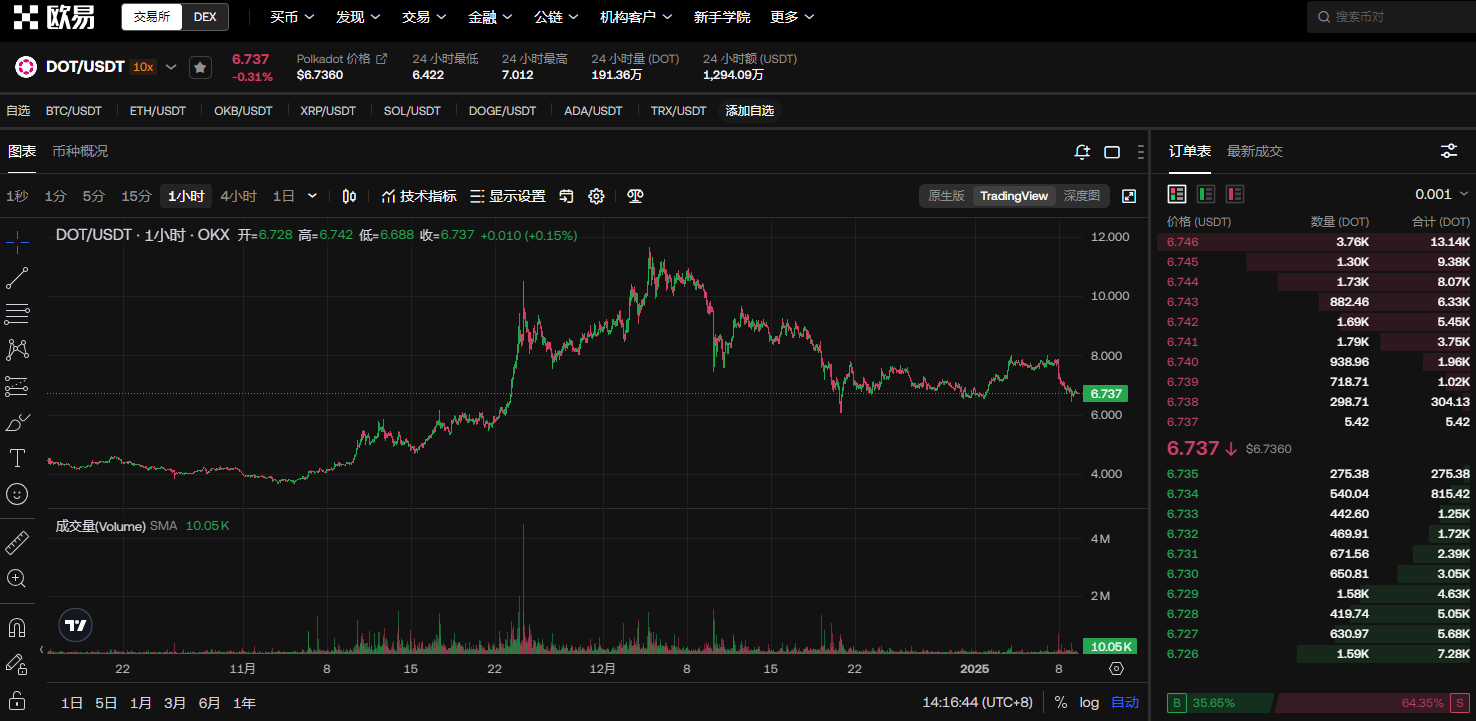Toggle 自动 auto scale
This screenshot has width=1476, height=721.
pos(1125,703)
